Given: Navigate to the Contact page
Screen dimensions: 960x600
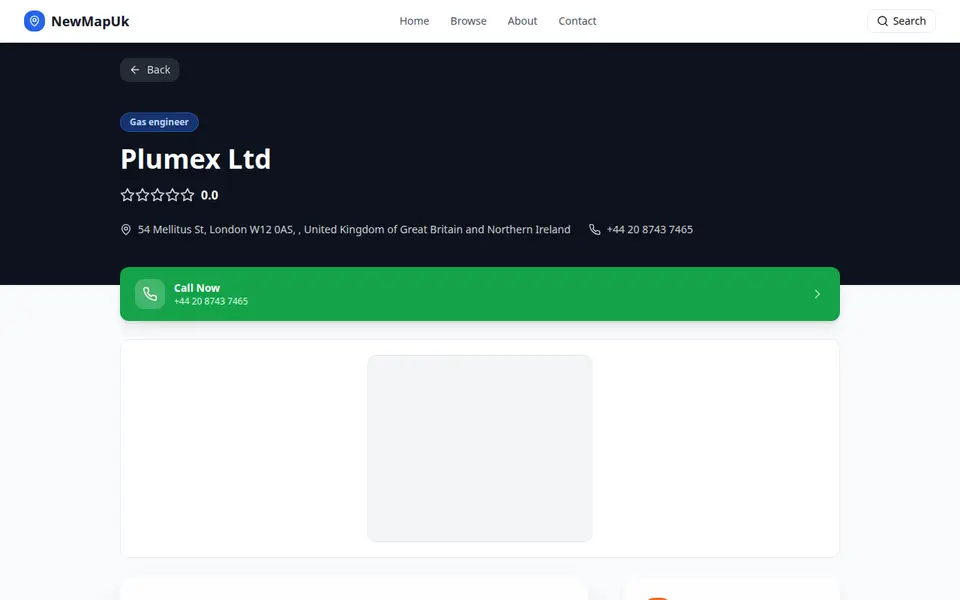Looking at the screenshot, I should (x=577, y=21).
